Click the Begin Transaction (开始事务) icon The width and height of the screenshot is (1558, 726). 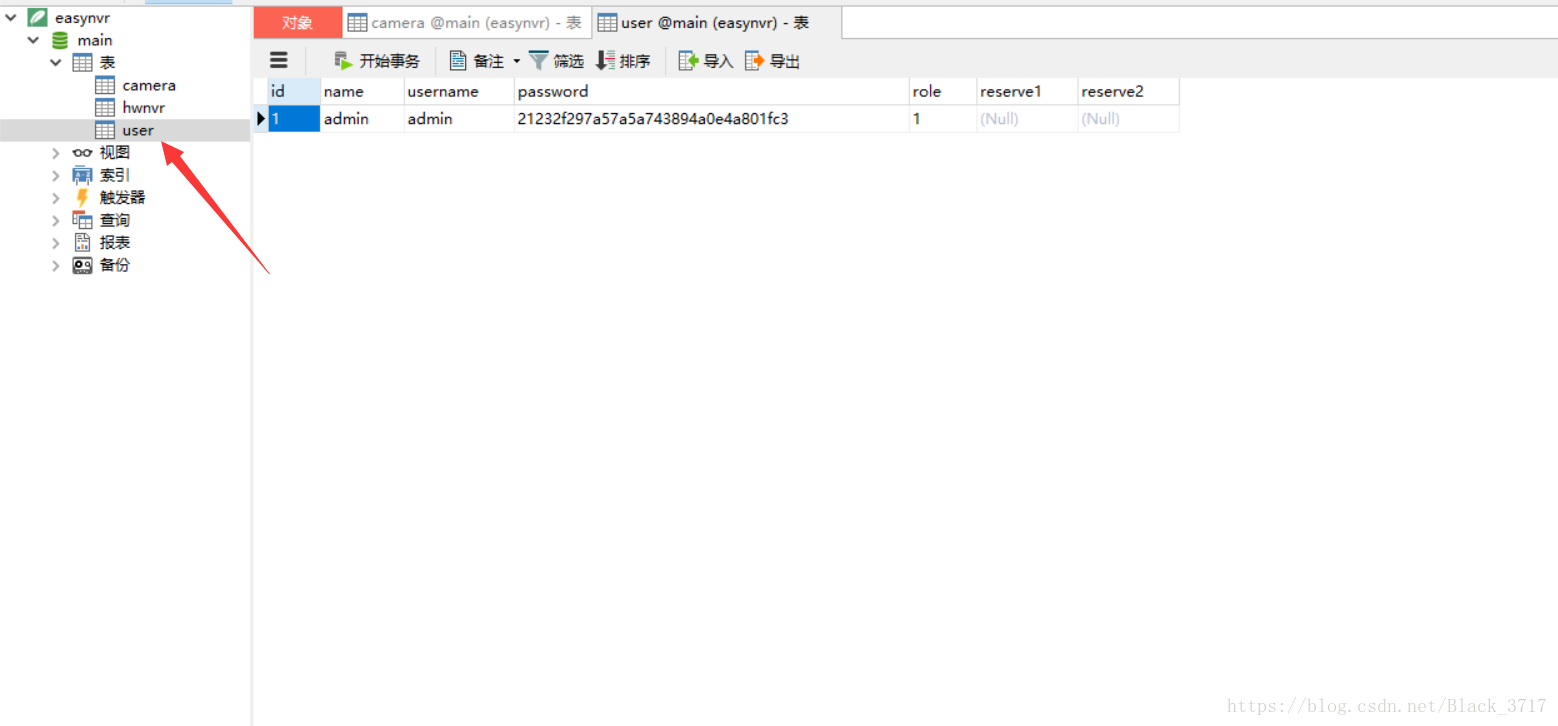pyautogui.click(x=344, y=61)
